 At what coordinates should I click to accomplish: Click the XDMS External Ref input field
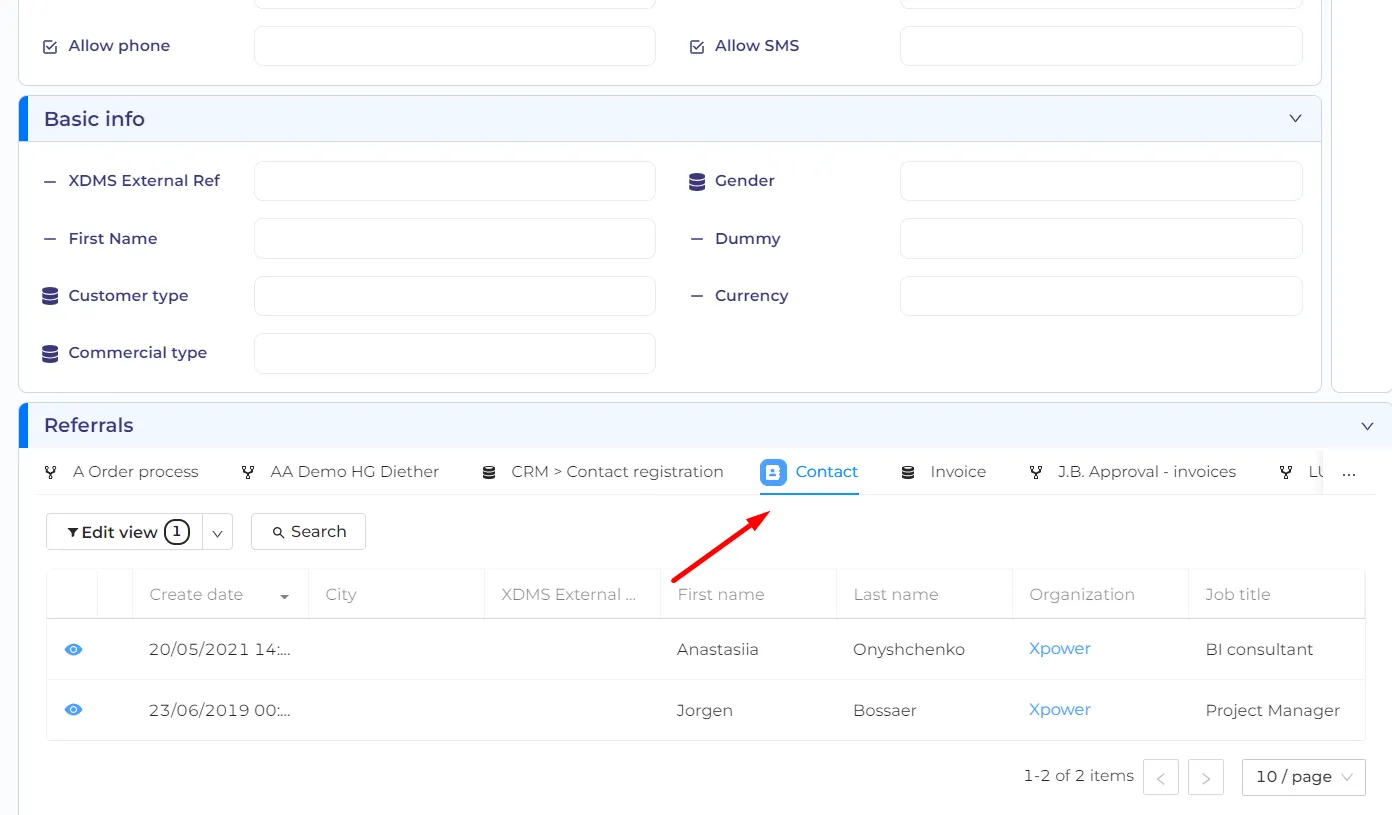(x=455, y=181)
